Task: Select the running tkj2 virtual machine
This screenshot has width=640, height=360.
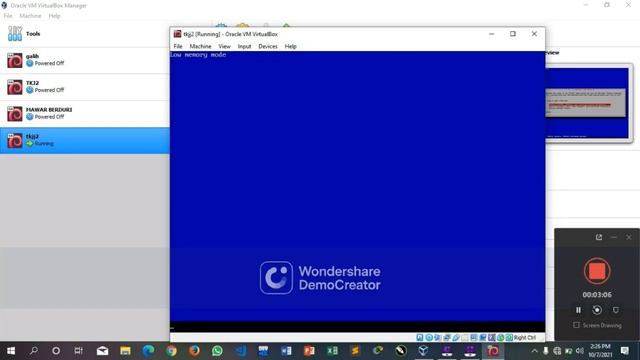Action: tap(84, 140)
